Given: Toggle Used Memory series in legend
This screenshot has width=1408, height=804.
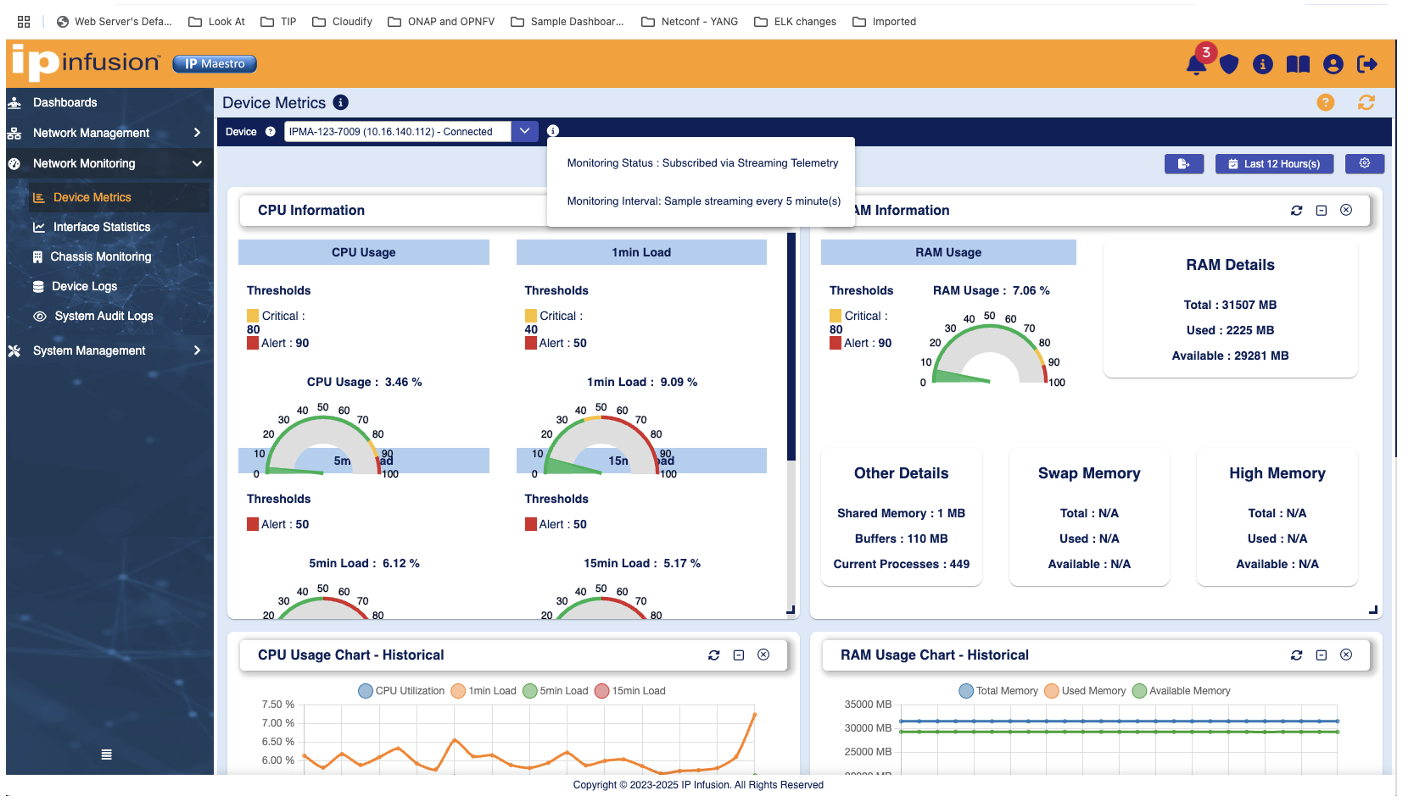Looking at the screenshot, I should [x=1085, y=691].
